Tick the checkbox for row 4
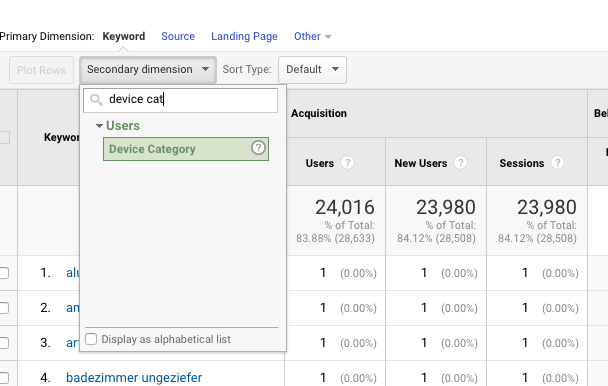This screenshot has height=386, width=608. click(3, 377)
